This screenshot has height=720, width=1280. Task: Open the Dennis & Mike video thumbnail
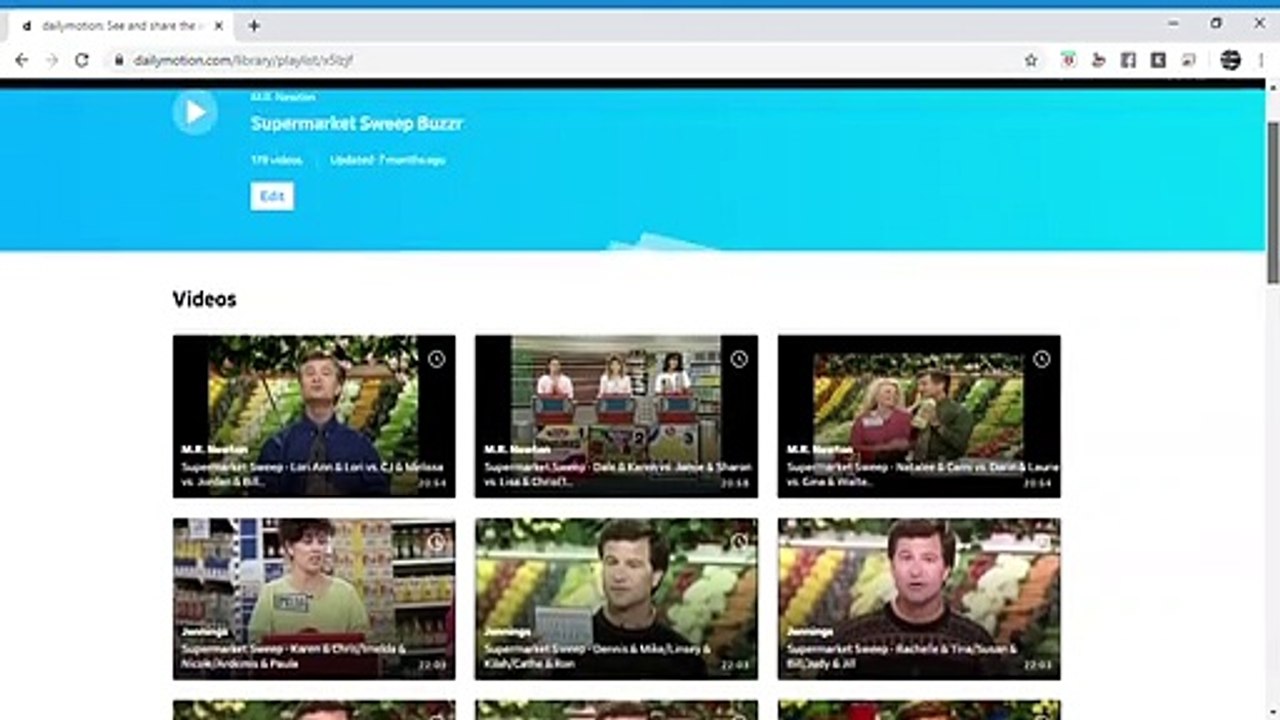(x=616, y=599)
